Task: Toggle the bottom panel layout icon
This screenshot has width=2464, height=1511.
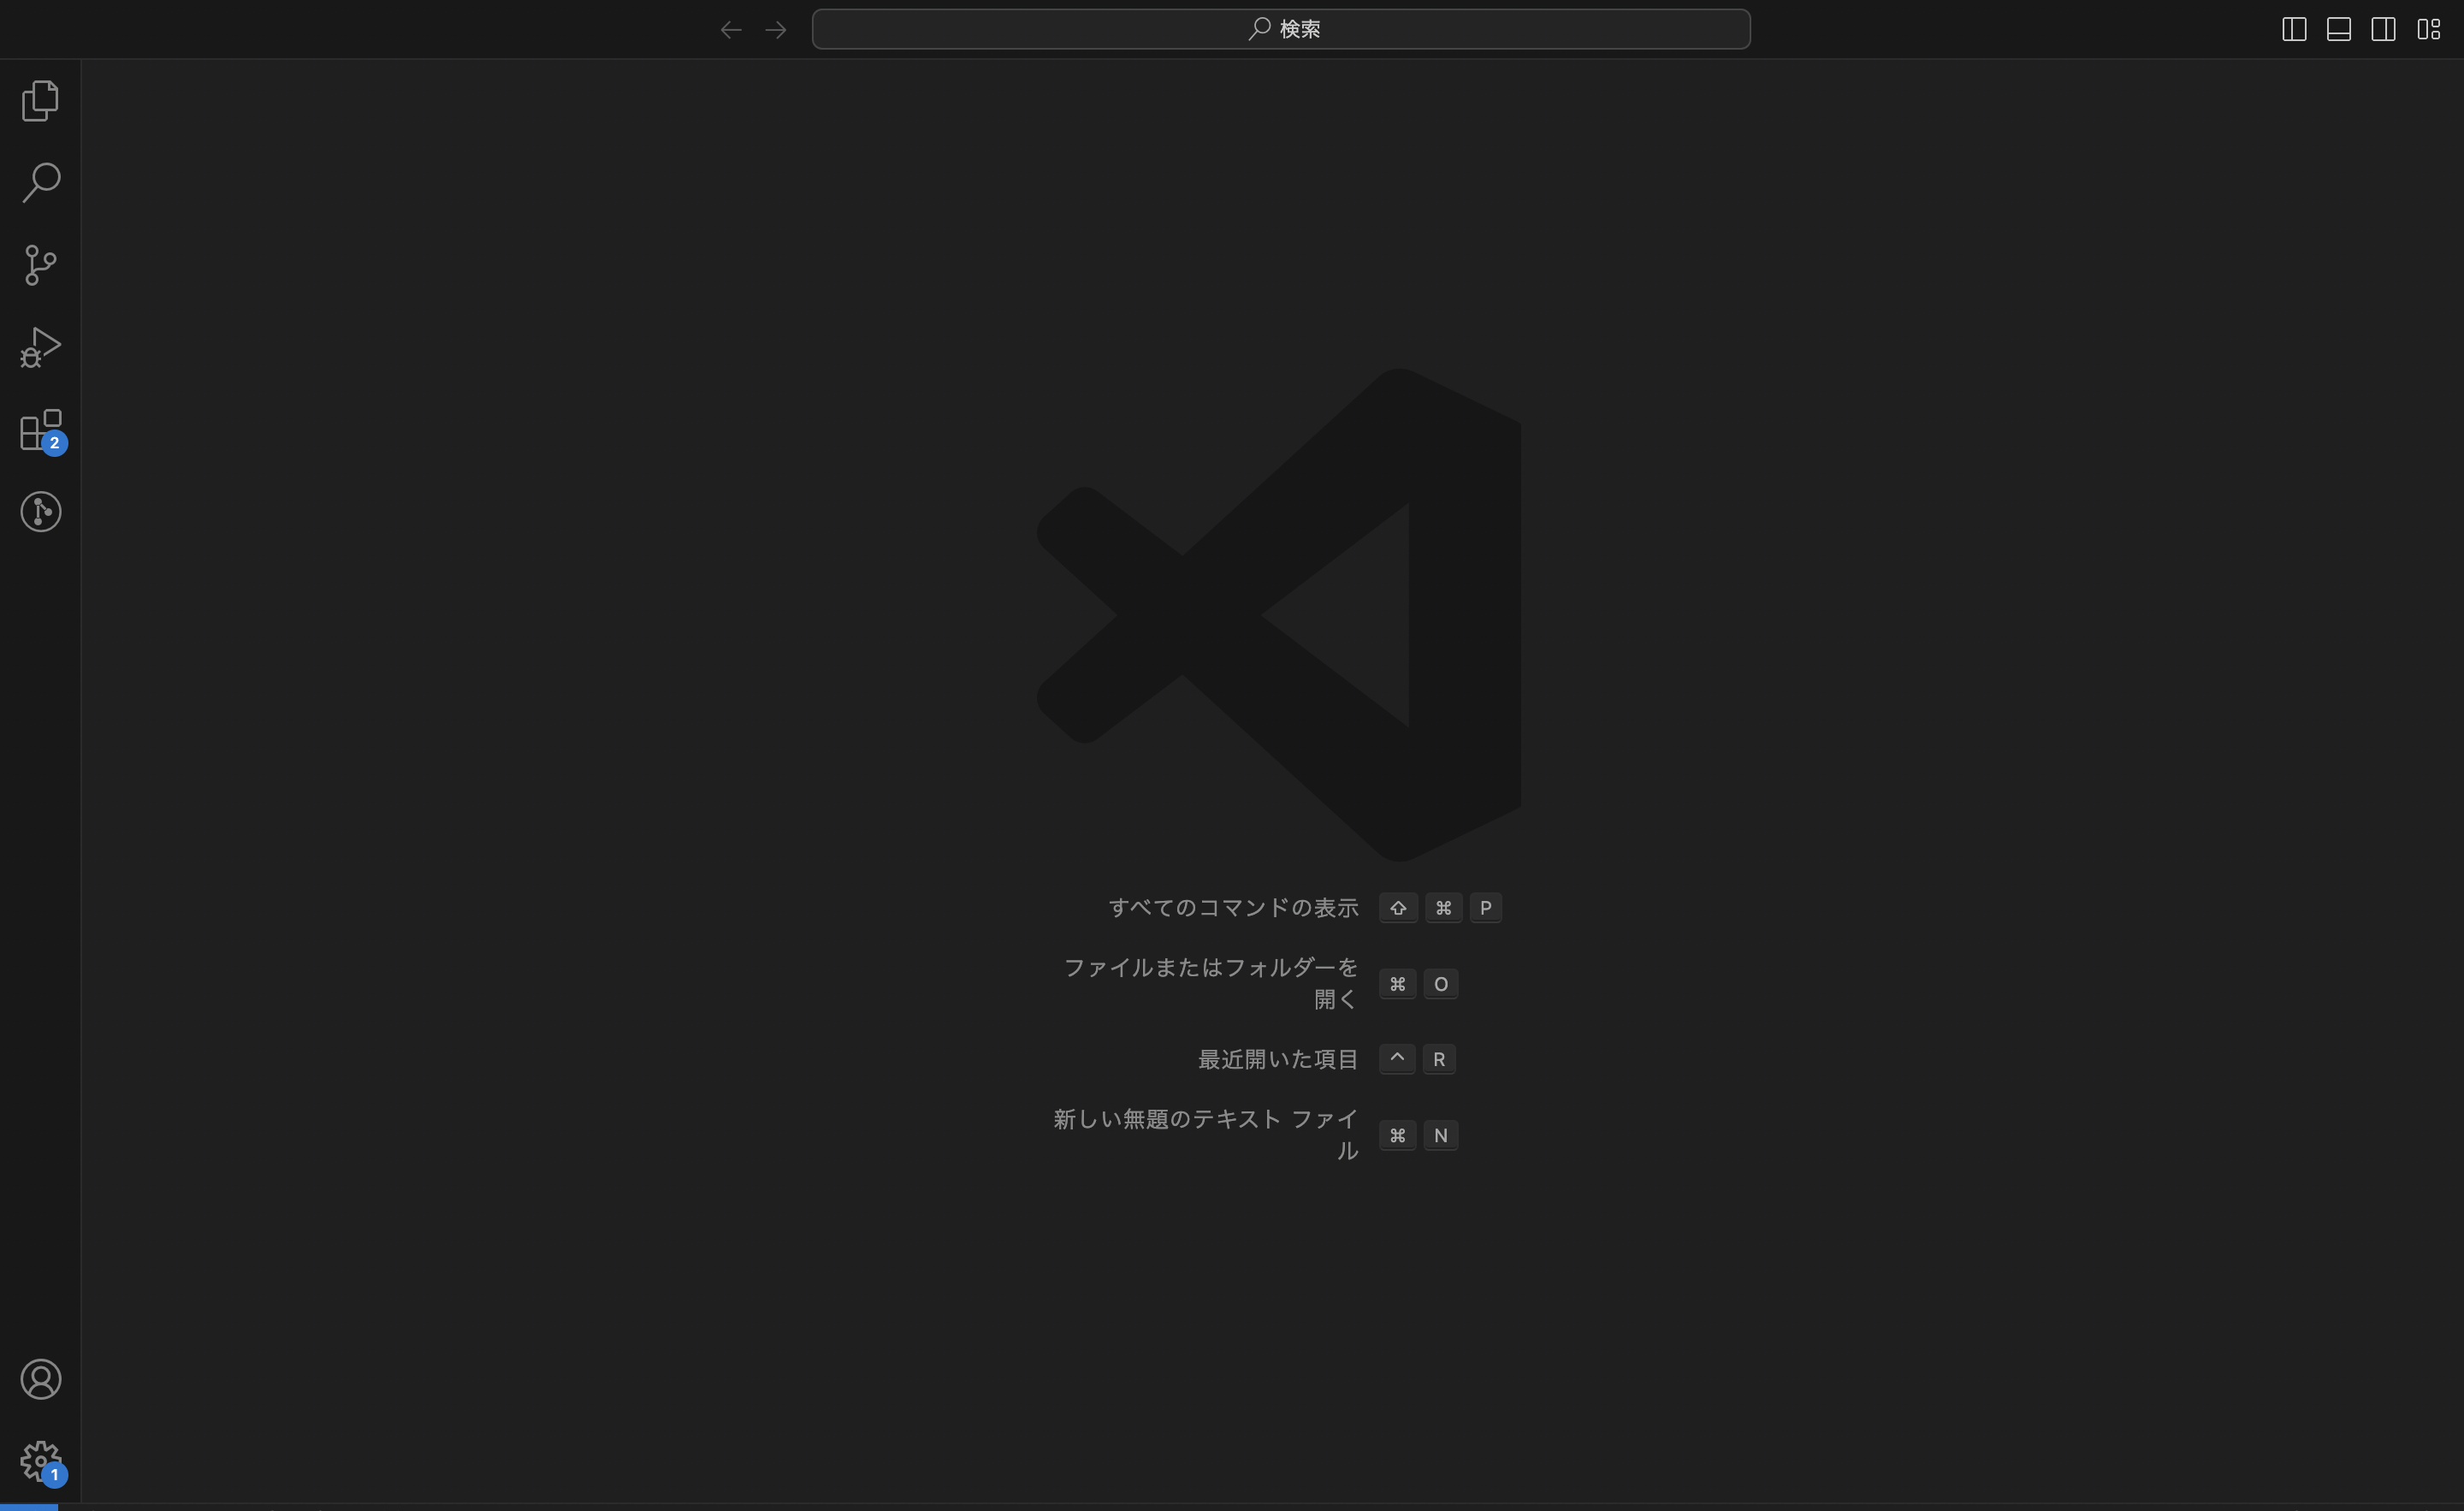Action: [x=2339, y=29]
